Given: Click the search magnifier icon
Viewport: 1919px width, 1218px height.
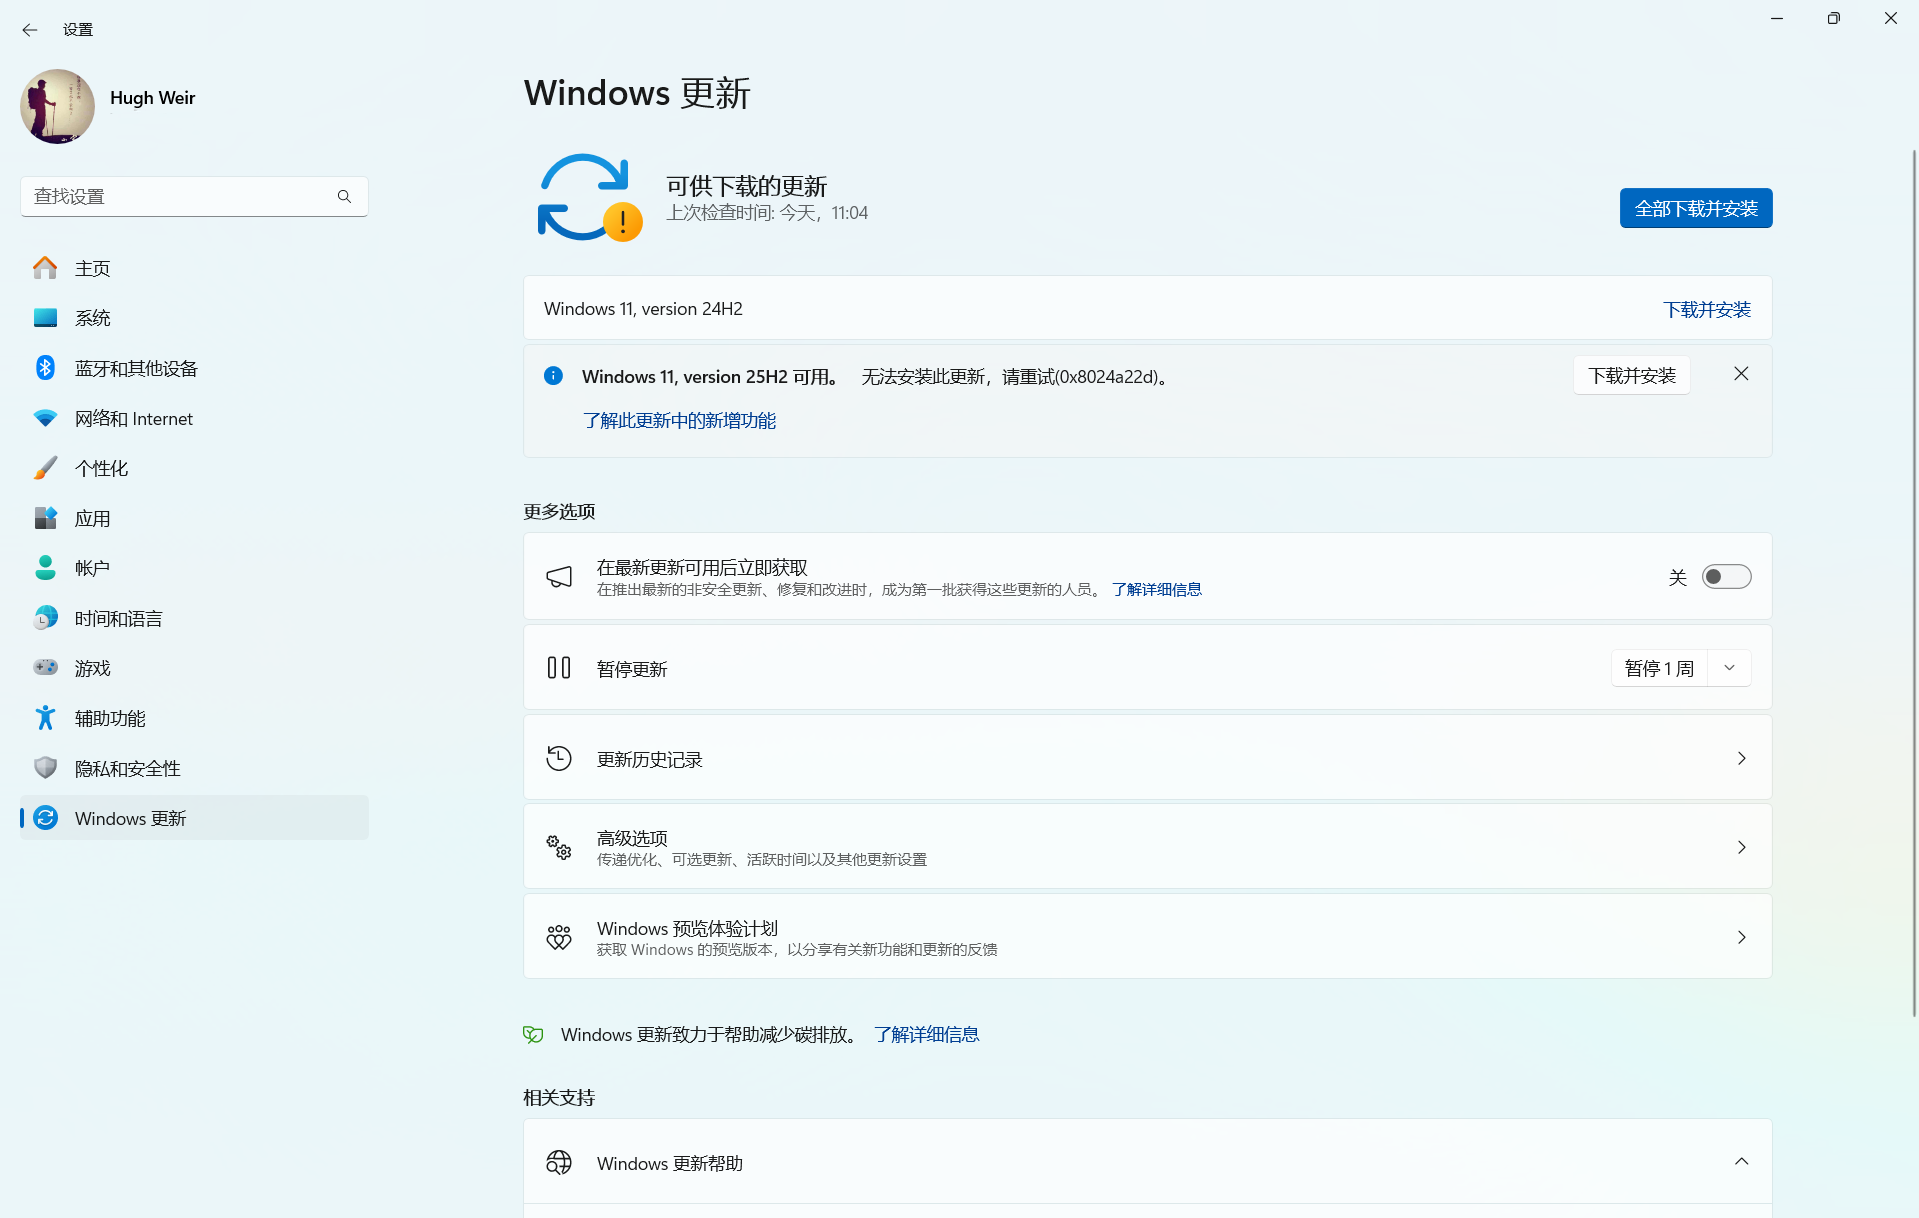Looking at the screenshot, I should tap(344, 196).
